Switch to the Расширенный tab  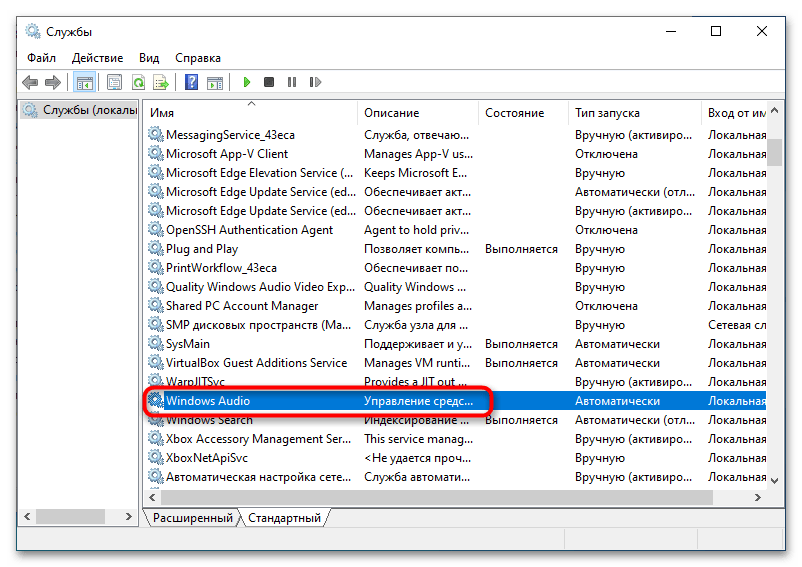pyautogui.click(x=192, y=518)
